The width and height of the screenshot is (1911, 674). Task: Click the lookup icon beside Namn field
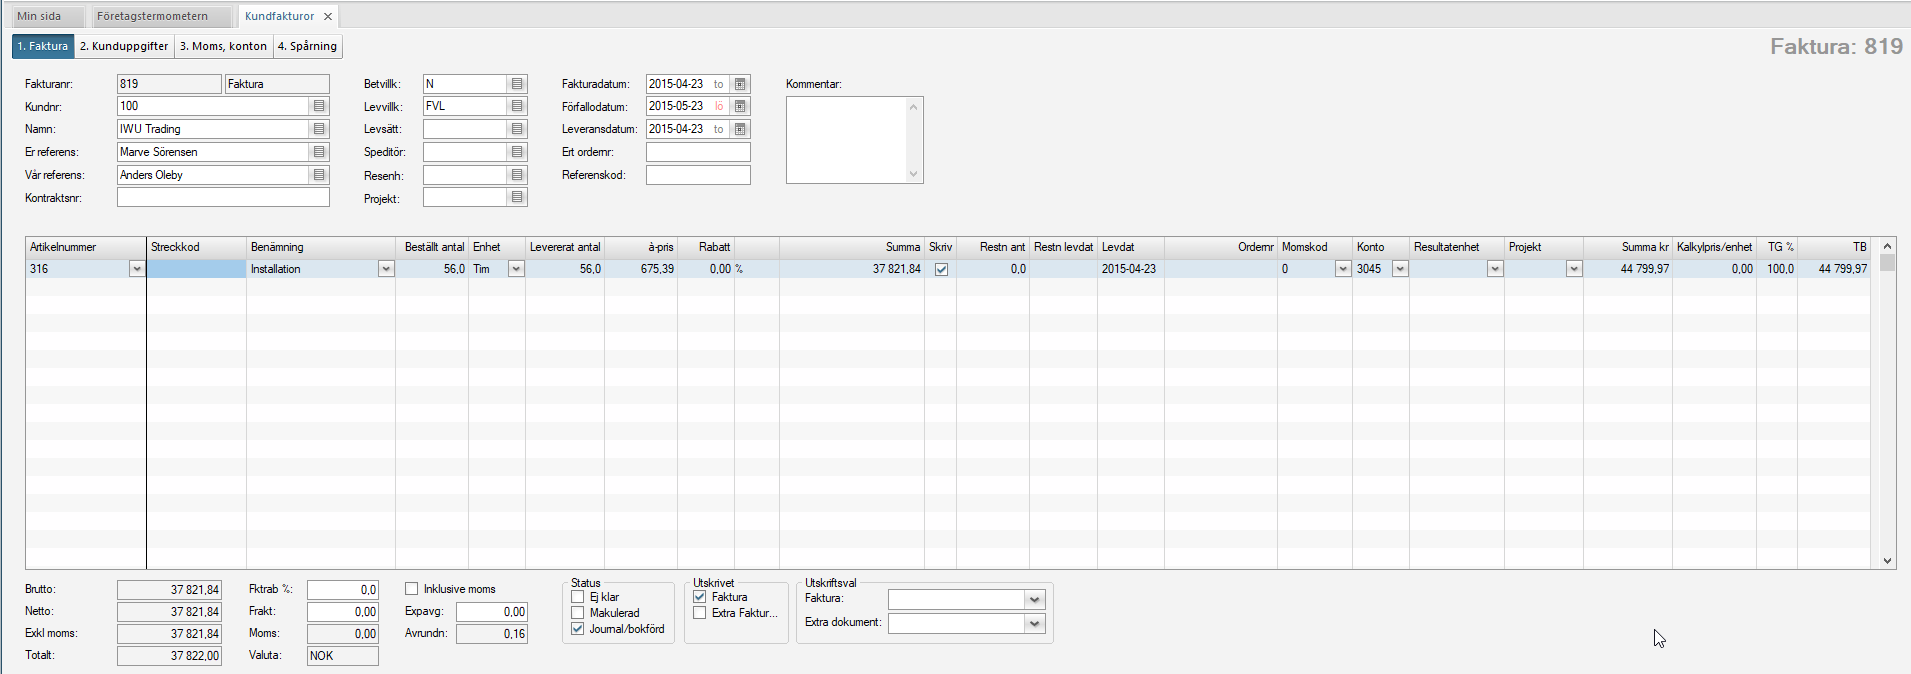pos(319,129)
